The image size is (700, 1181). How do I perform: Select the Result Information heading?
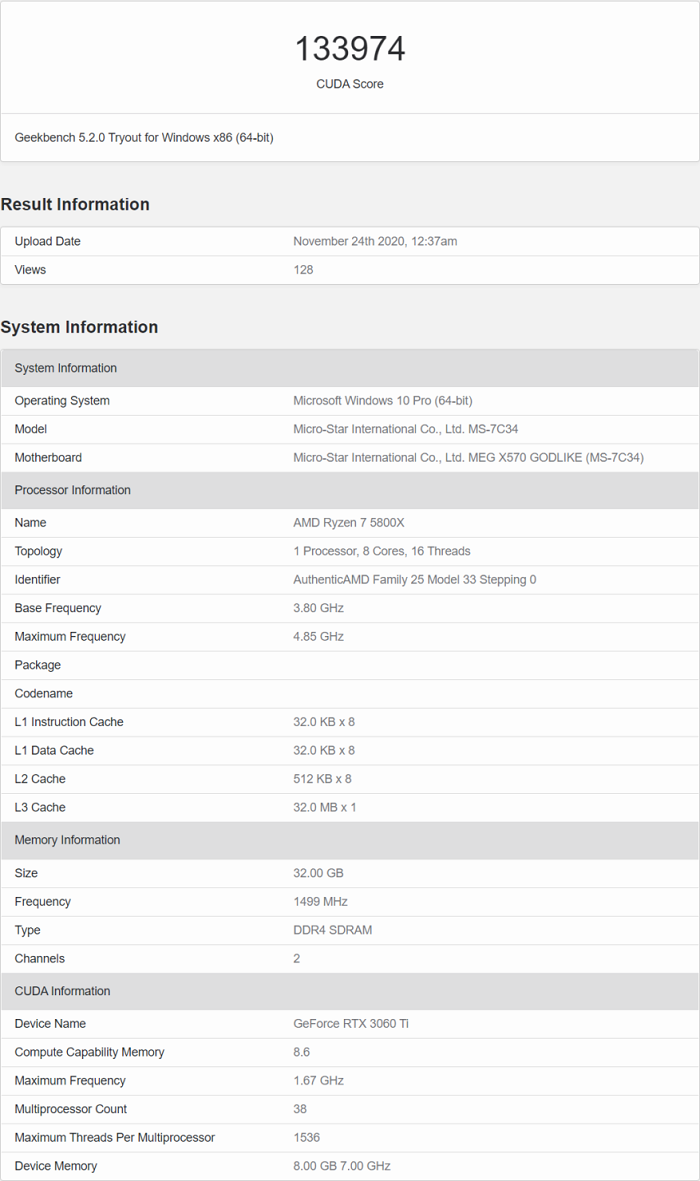click(75, 204)
